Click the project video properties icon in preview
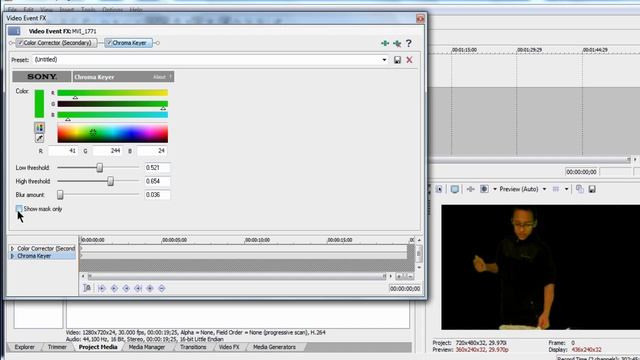 [x=439, y=189]
